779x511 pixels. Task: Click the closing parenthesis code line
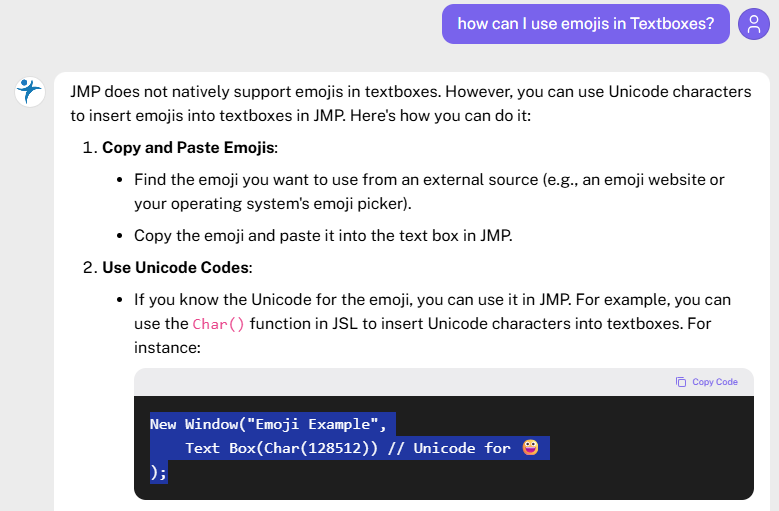[x=158, y=472]
